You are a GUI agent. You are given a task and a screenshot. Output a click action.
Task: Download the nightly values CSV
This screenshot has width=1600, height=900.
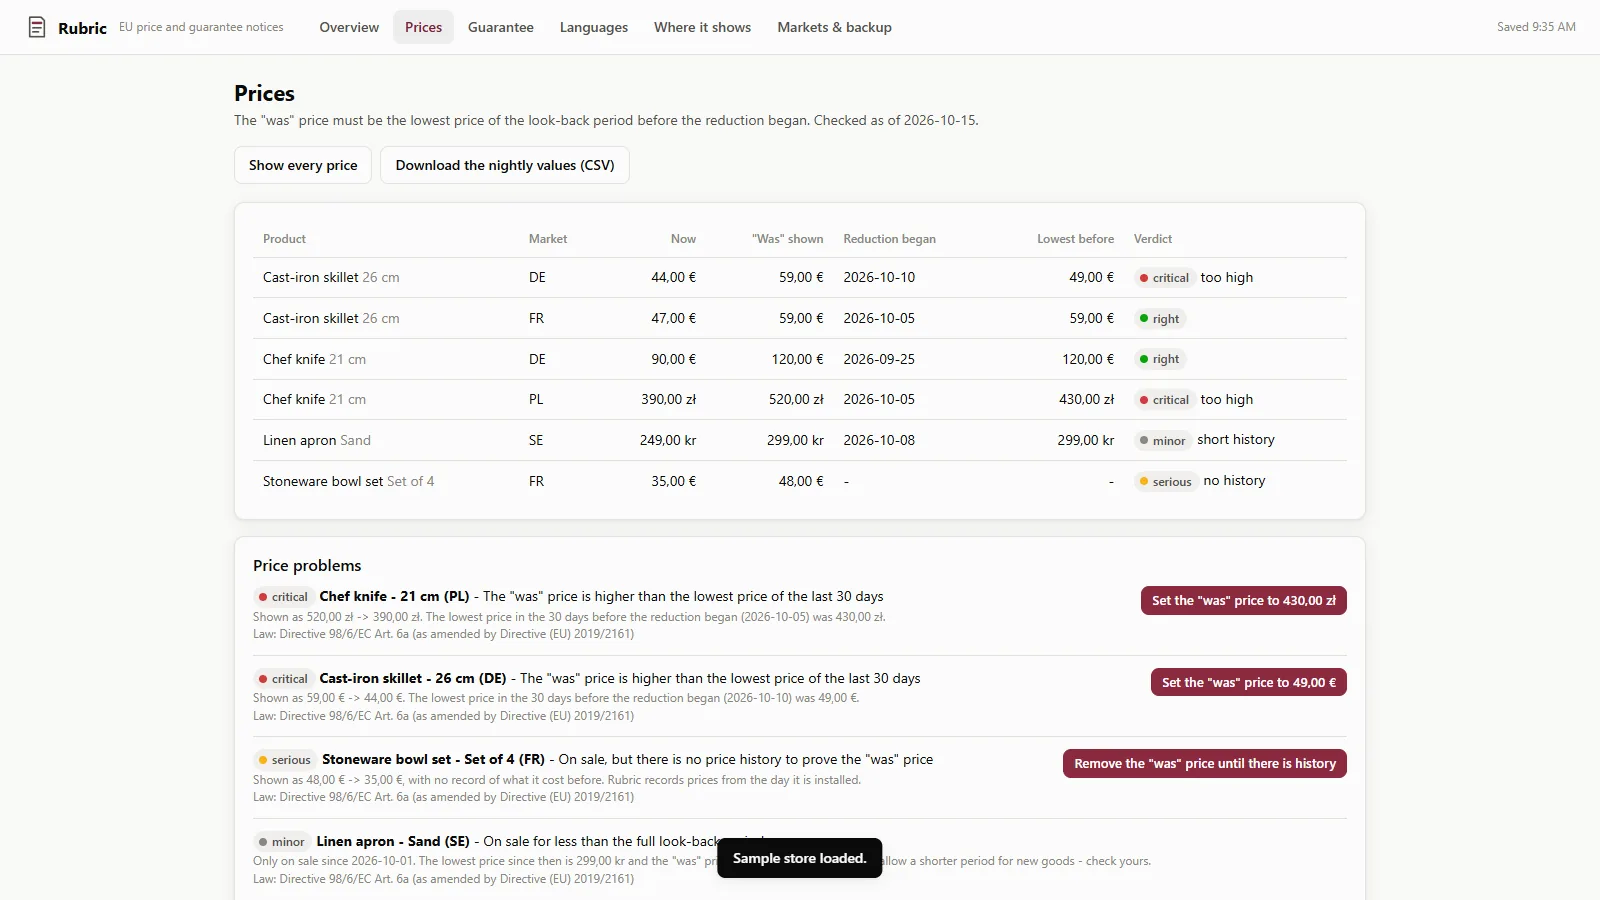(x=505, y=165)
